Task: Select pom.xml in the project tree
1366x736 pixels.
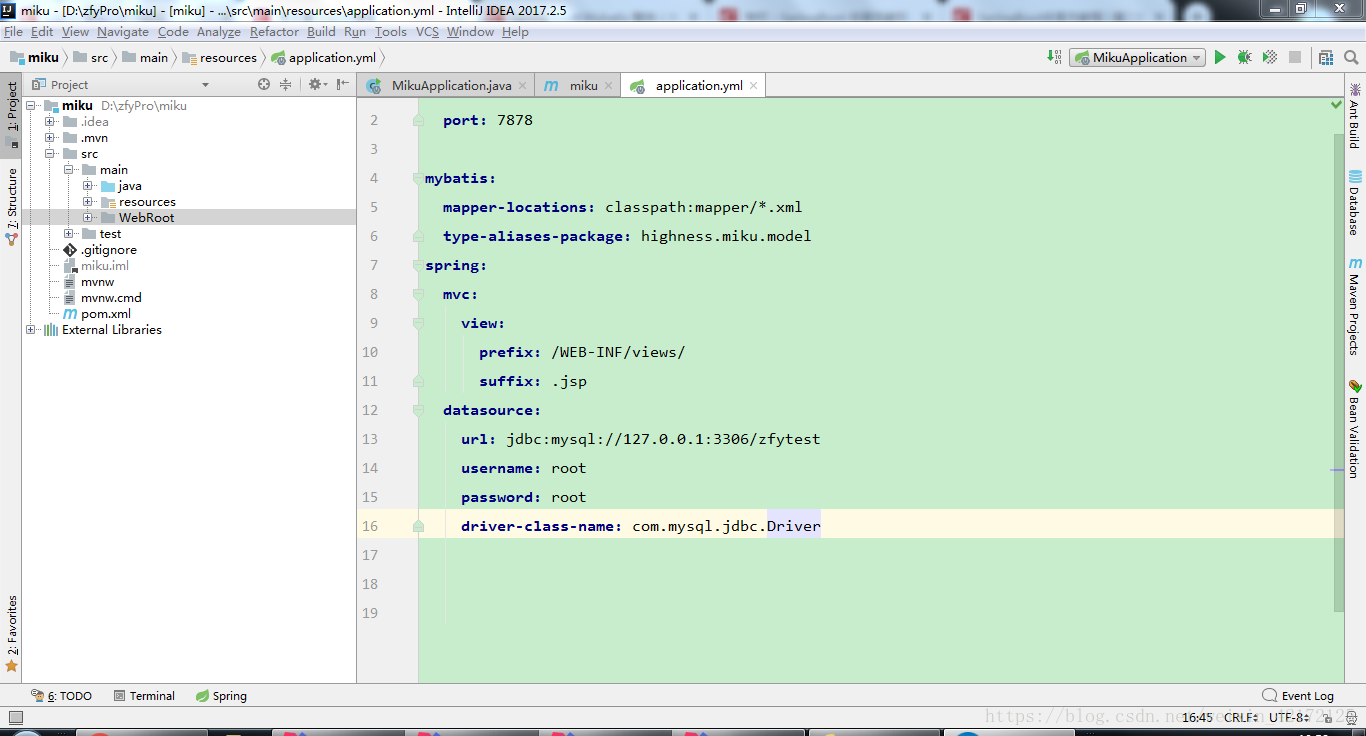Action: (x=105, y=314)
